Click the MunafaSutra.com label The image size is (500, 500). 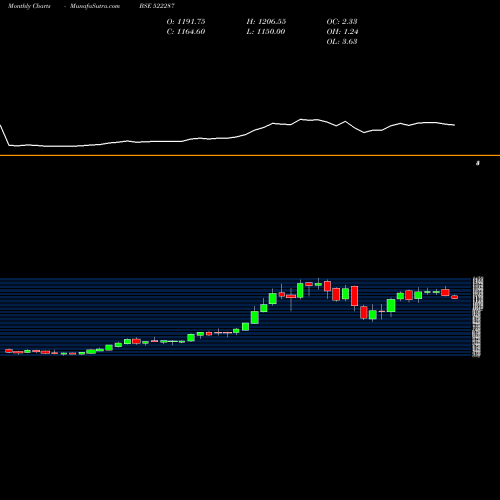coord(95,6)
